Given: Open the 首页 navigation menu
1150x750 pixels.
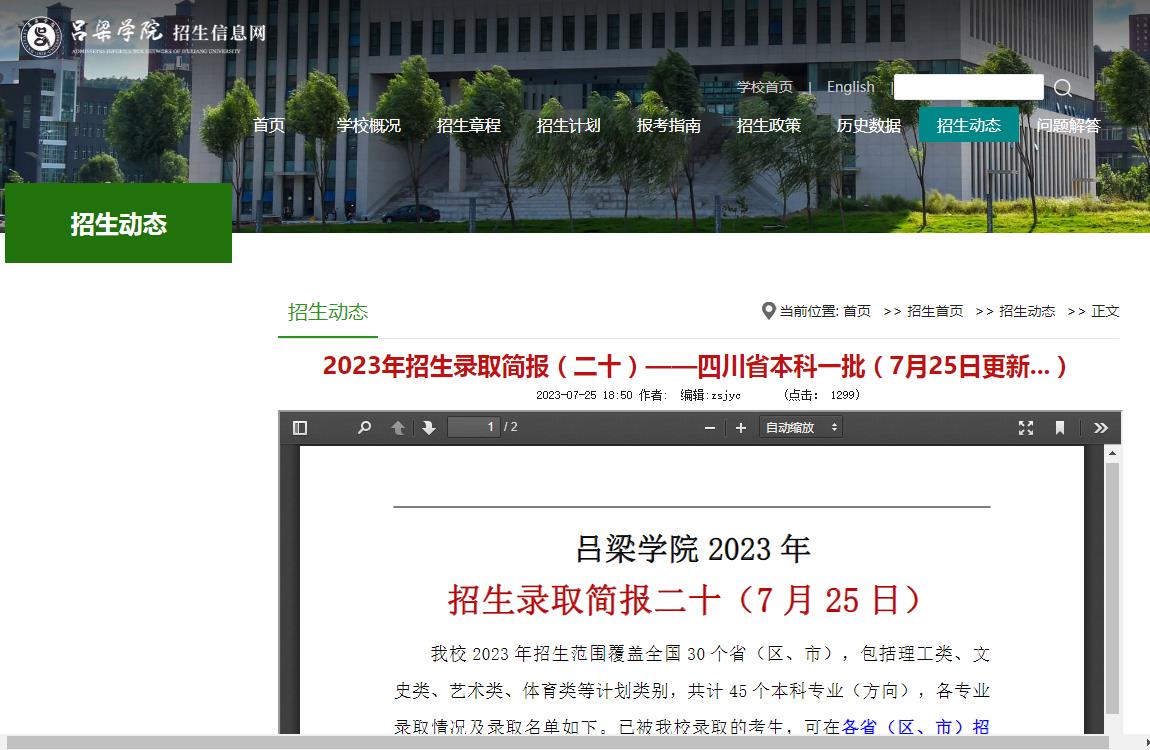Looking at the screenshot, I should pyautogui.click(x=268, y=125).
